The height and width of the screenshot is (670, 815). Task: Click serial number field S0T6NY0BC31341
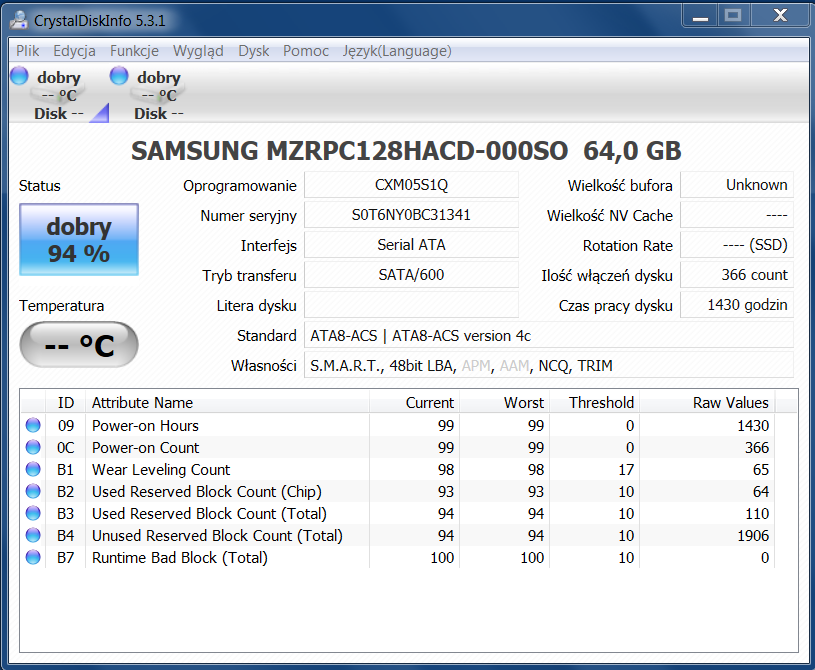(411, 215)
